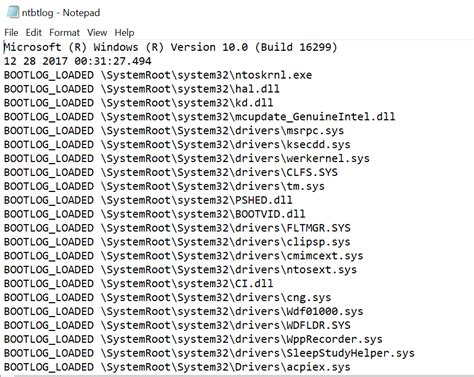
Task: Click the Wdf01000.sys log line
Action: pos(183,311)
